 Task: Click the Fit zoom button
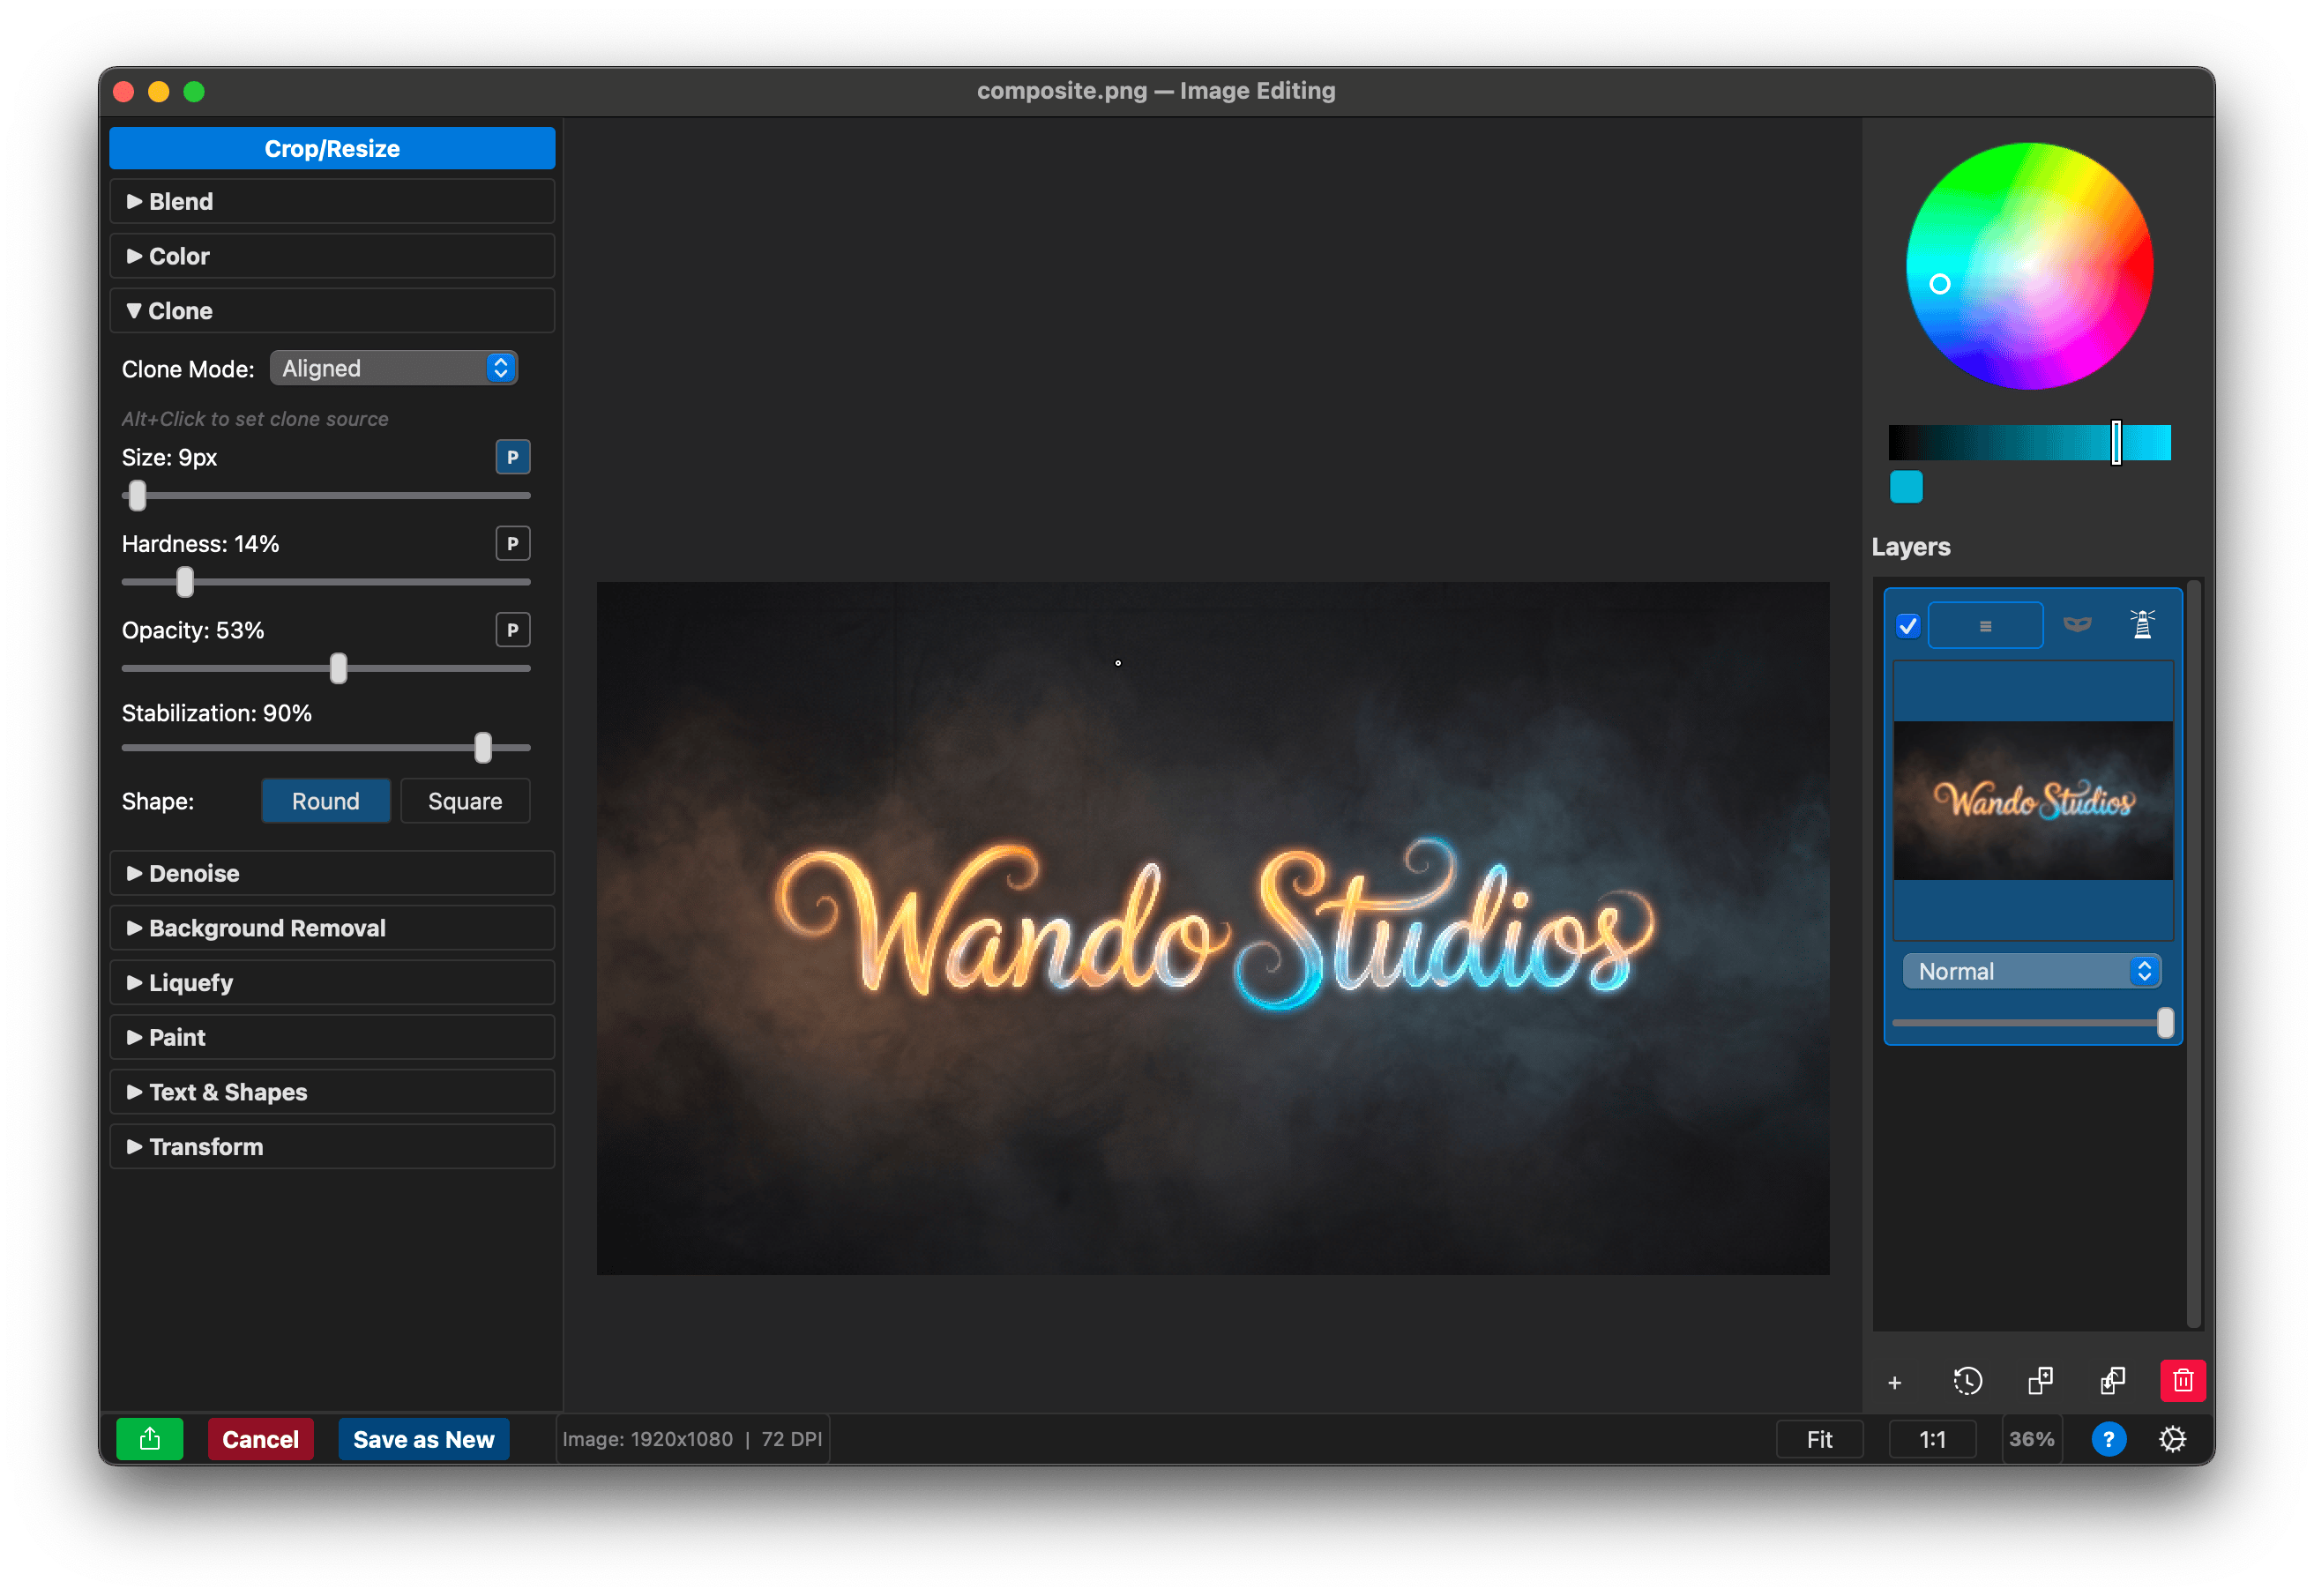[1819, 1439]
